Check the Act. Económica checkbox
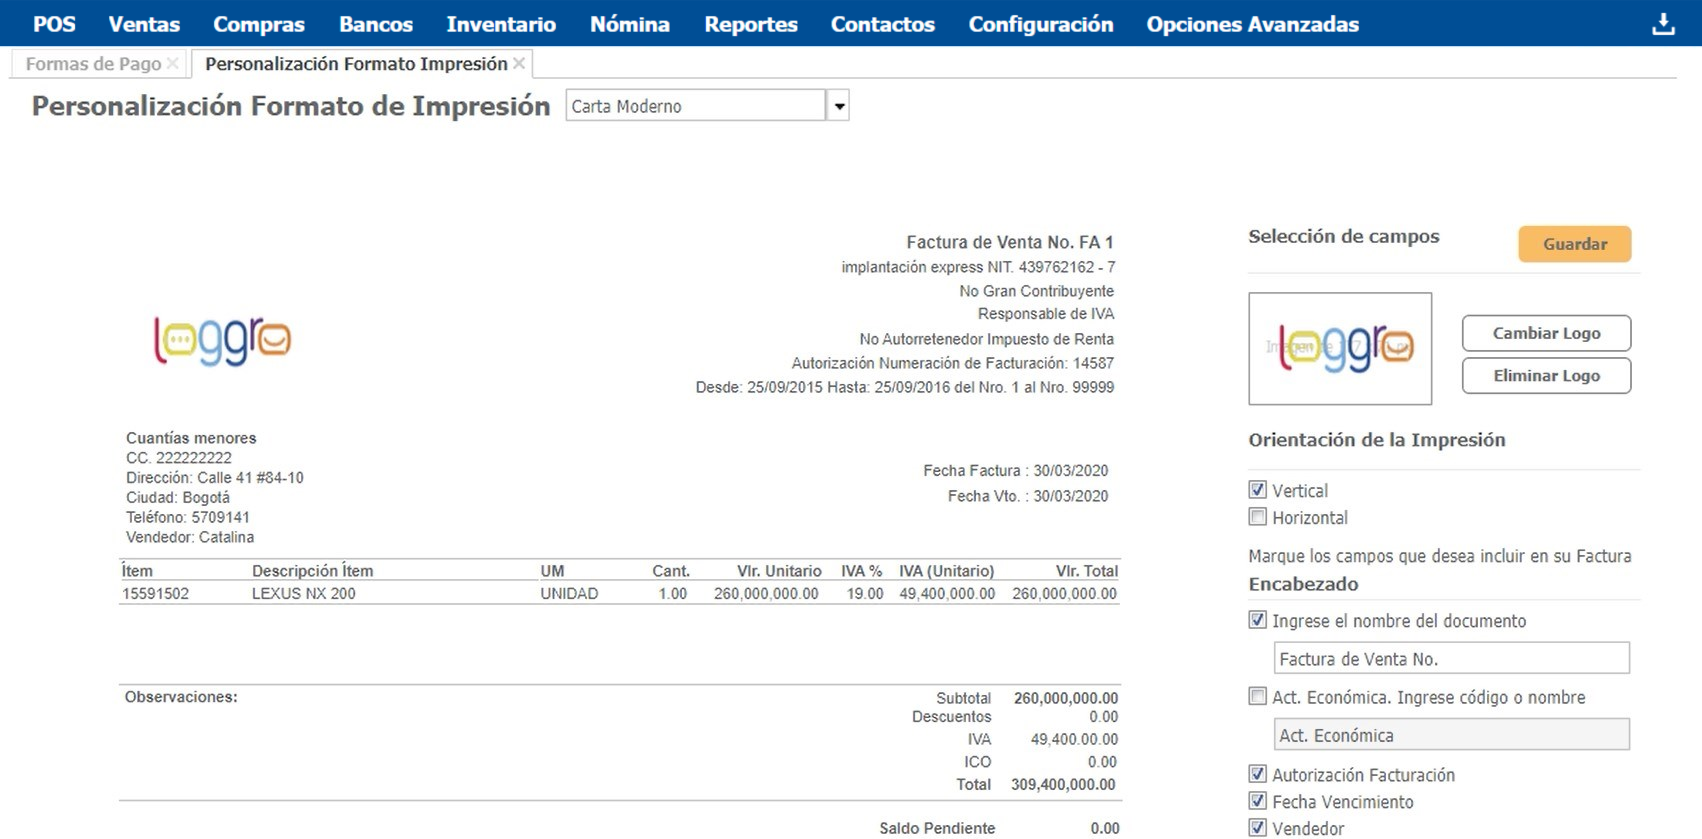1702x839 pixels. pyautogui.click(x=1258, y=697)
